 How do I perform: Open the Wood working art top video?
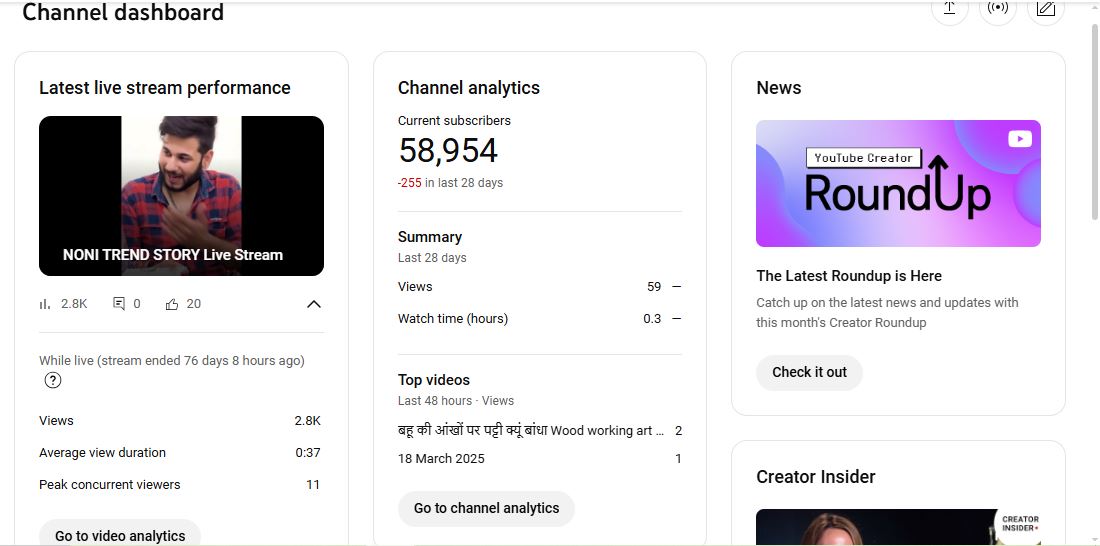pos(530,431)
